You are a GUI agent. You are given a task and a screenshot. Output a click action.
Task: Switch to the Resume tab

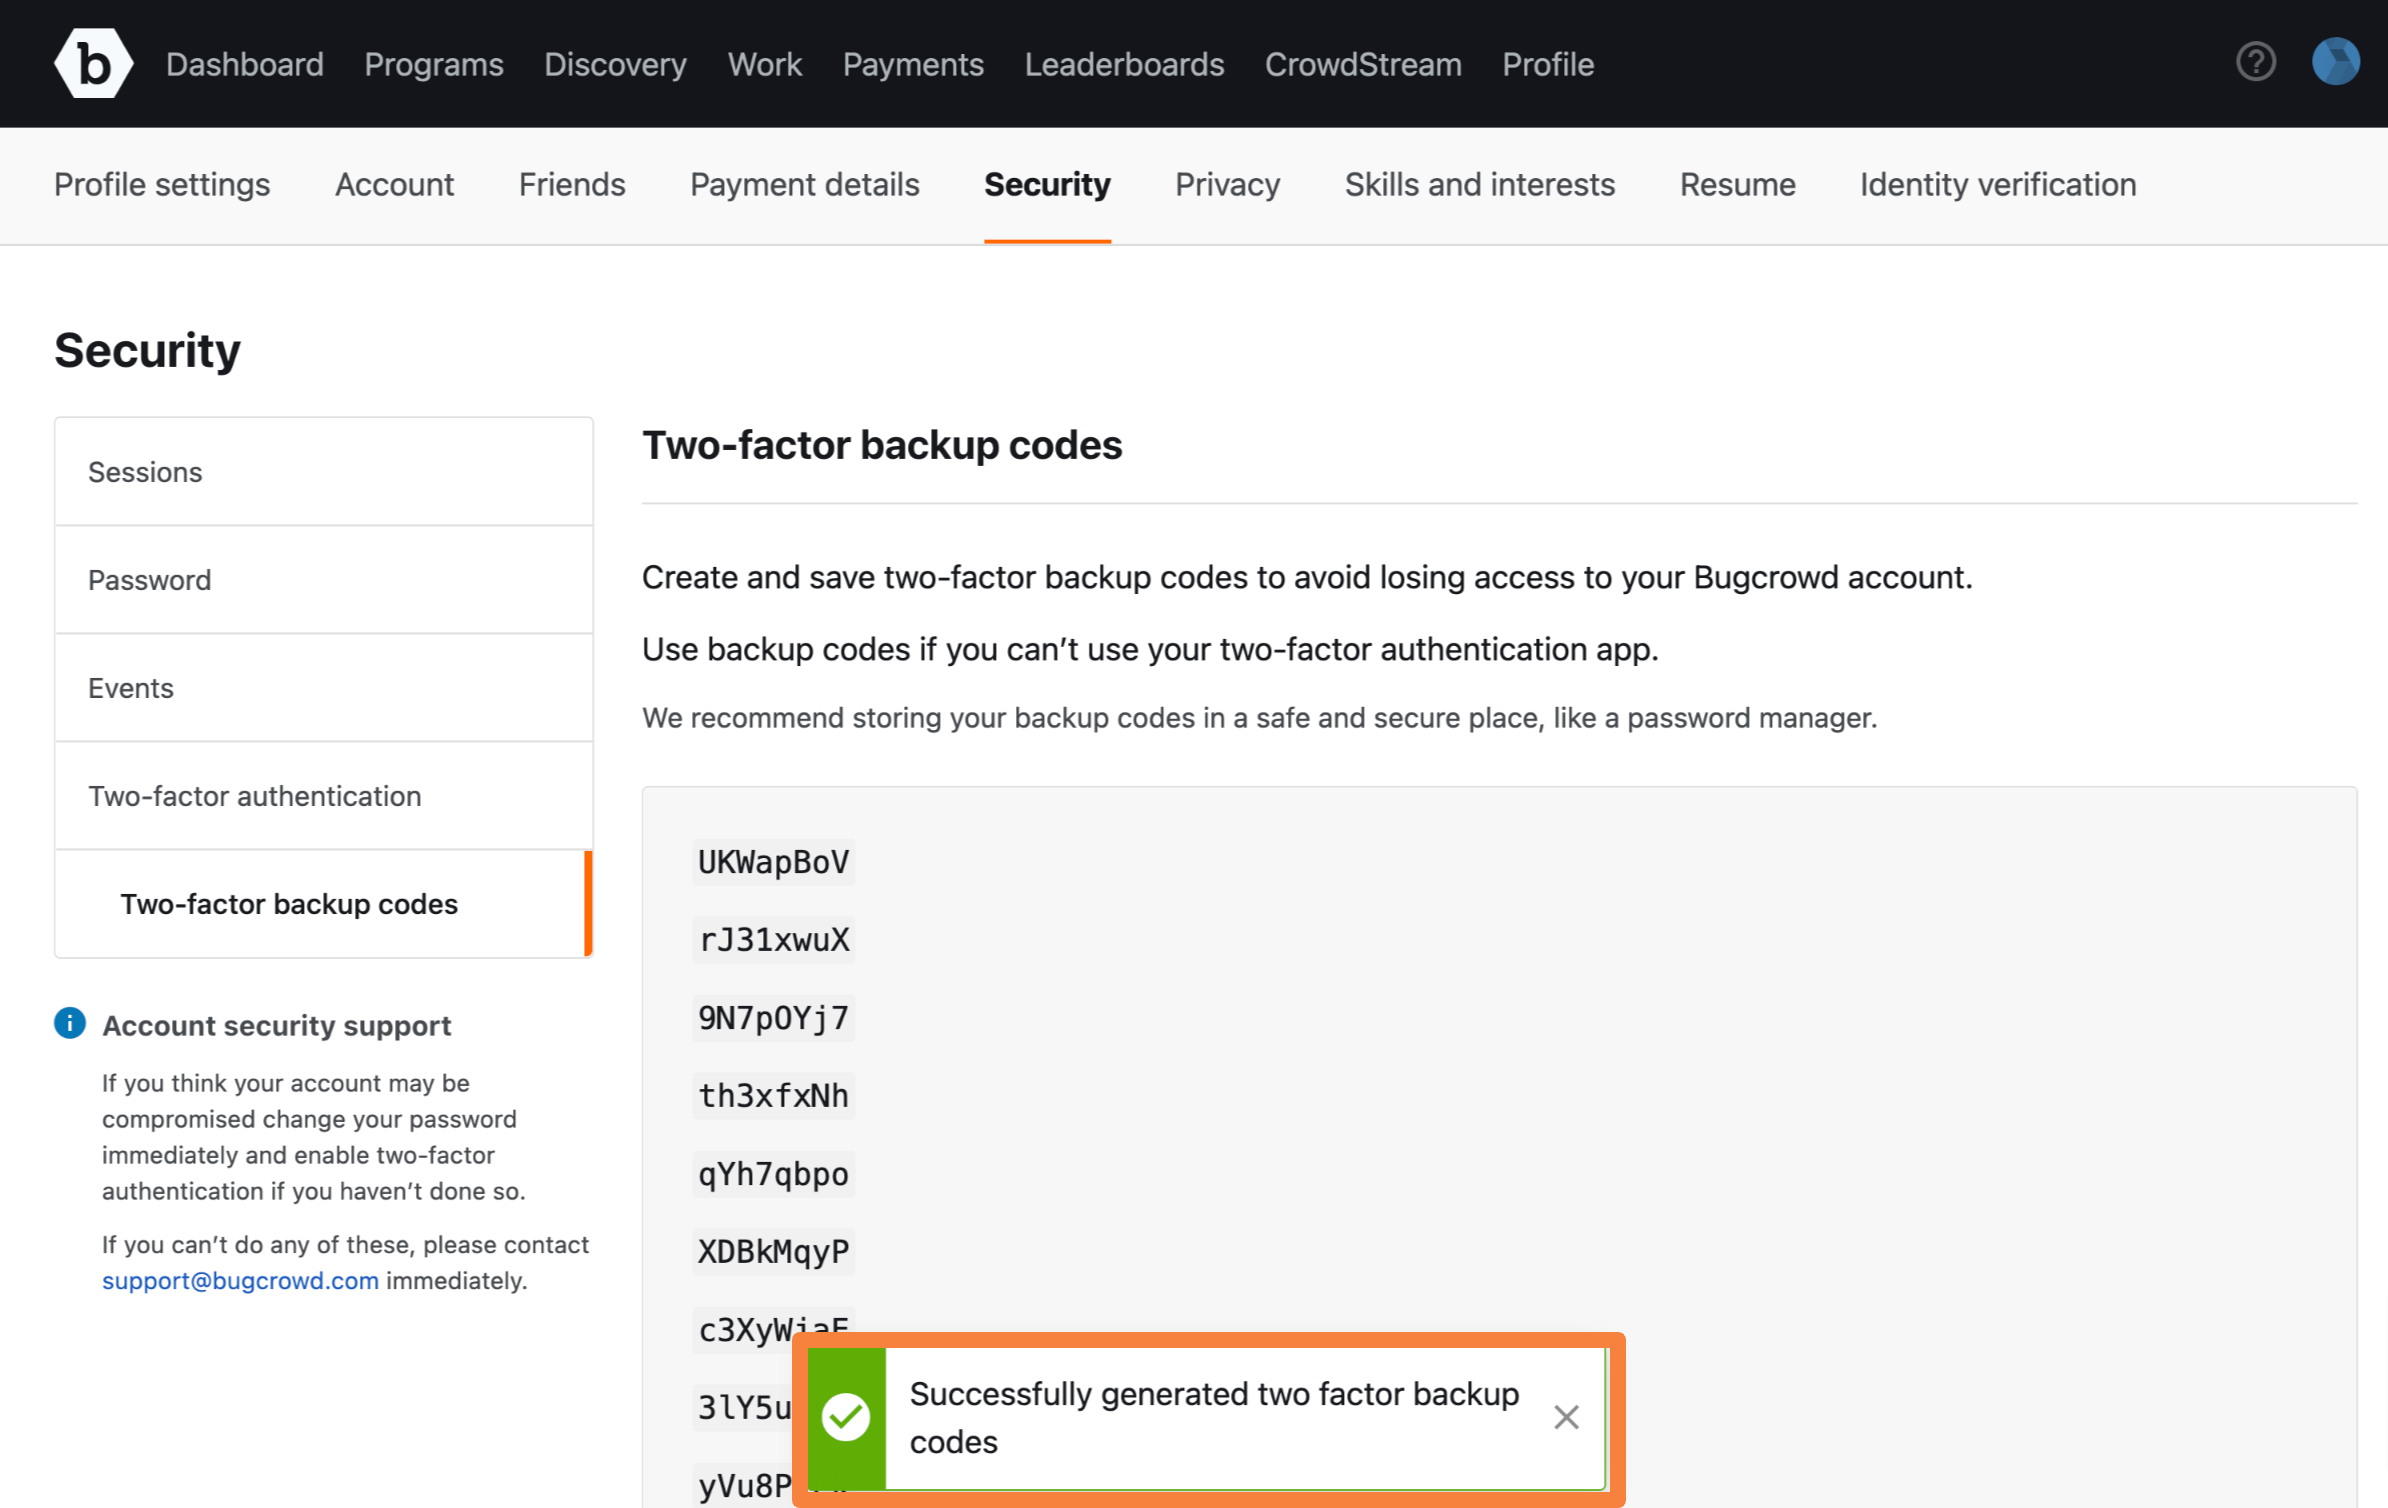[1738, 185]
